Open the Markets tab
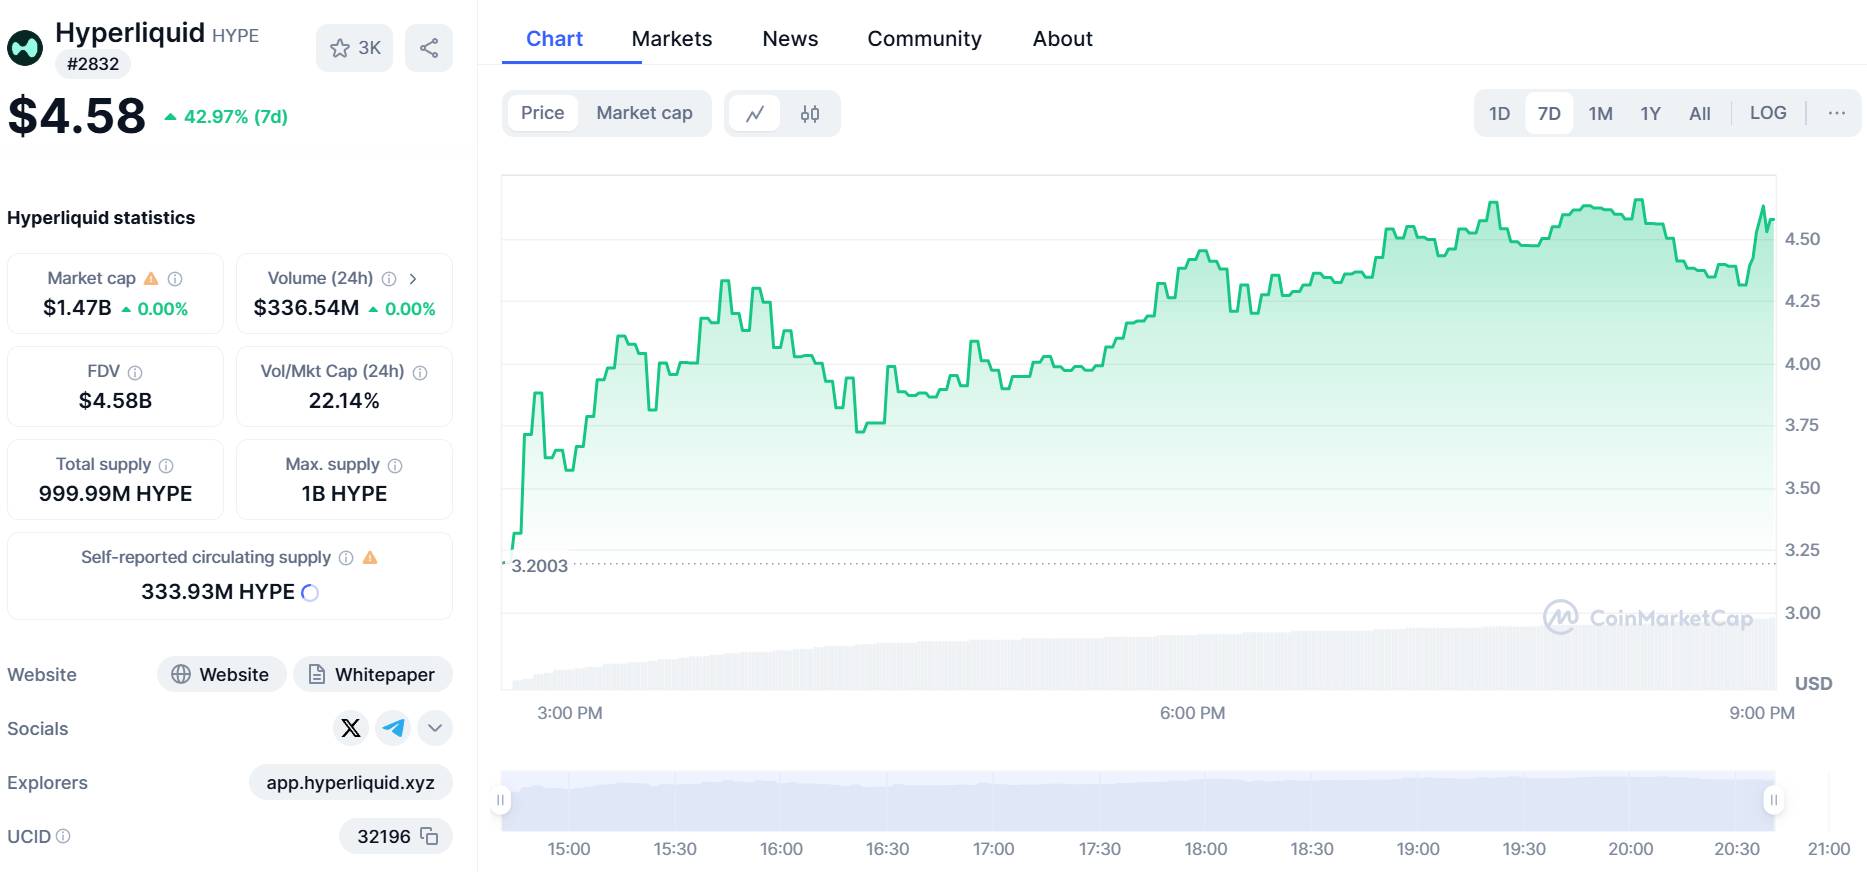 point(672,39)
